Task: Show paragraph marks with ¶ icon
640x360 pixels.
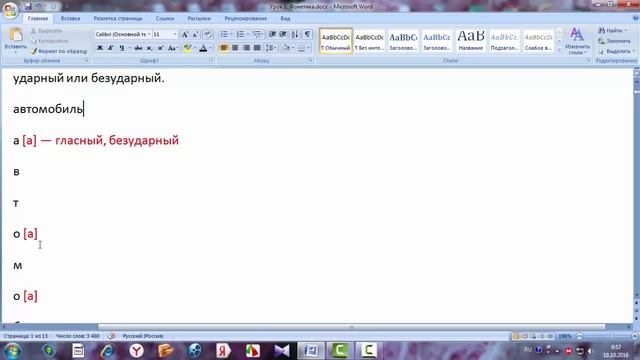Action: (307, 35)
